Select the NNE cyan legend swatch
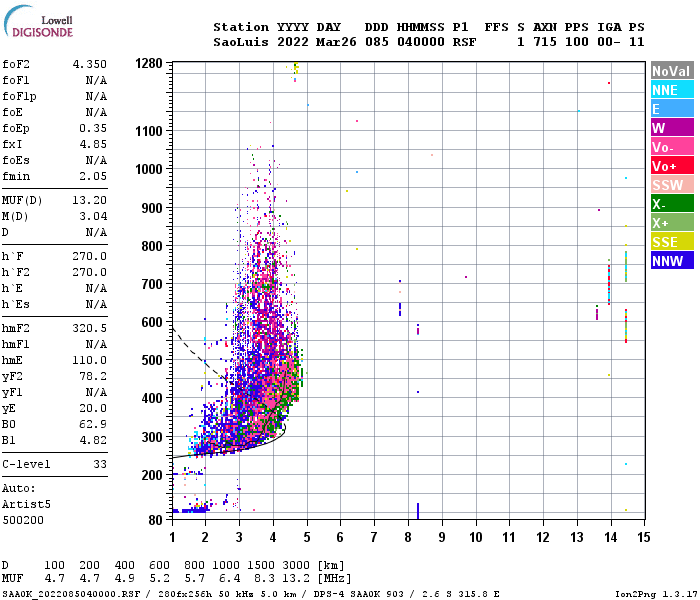700x600 pixels. (x=672, y=90)
